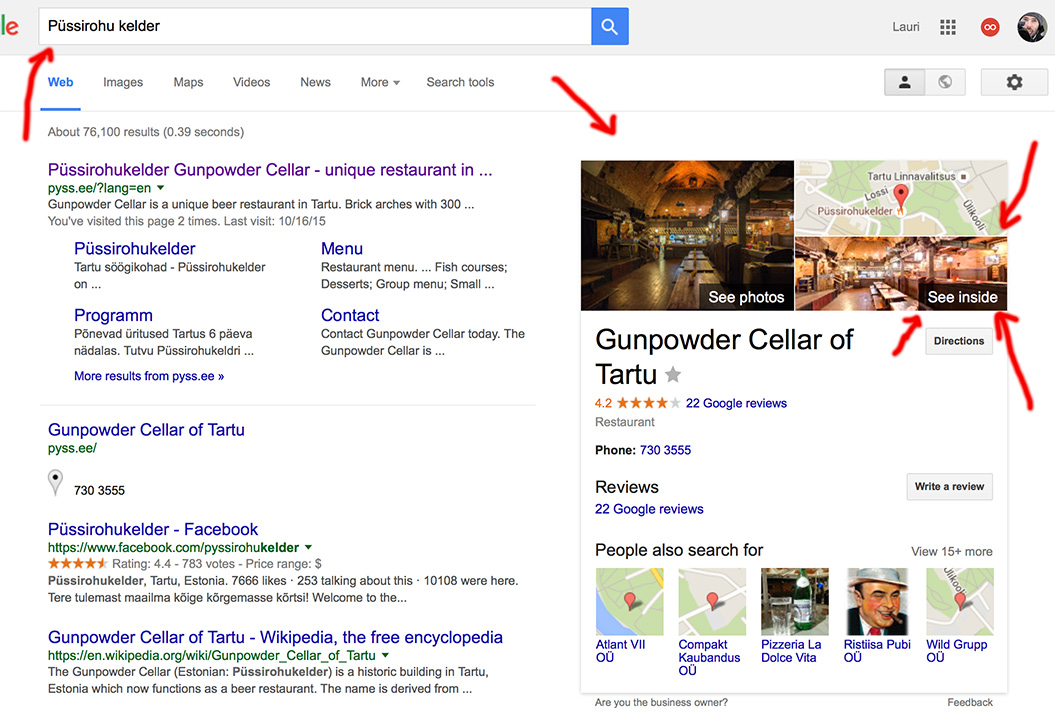The height and width of the screenshot is (721, 1055).
Task: Click About 76,100 results text
Action: point(146,132)
